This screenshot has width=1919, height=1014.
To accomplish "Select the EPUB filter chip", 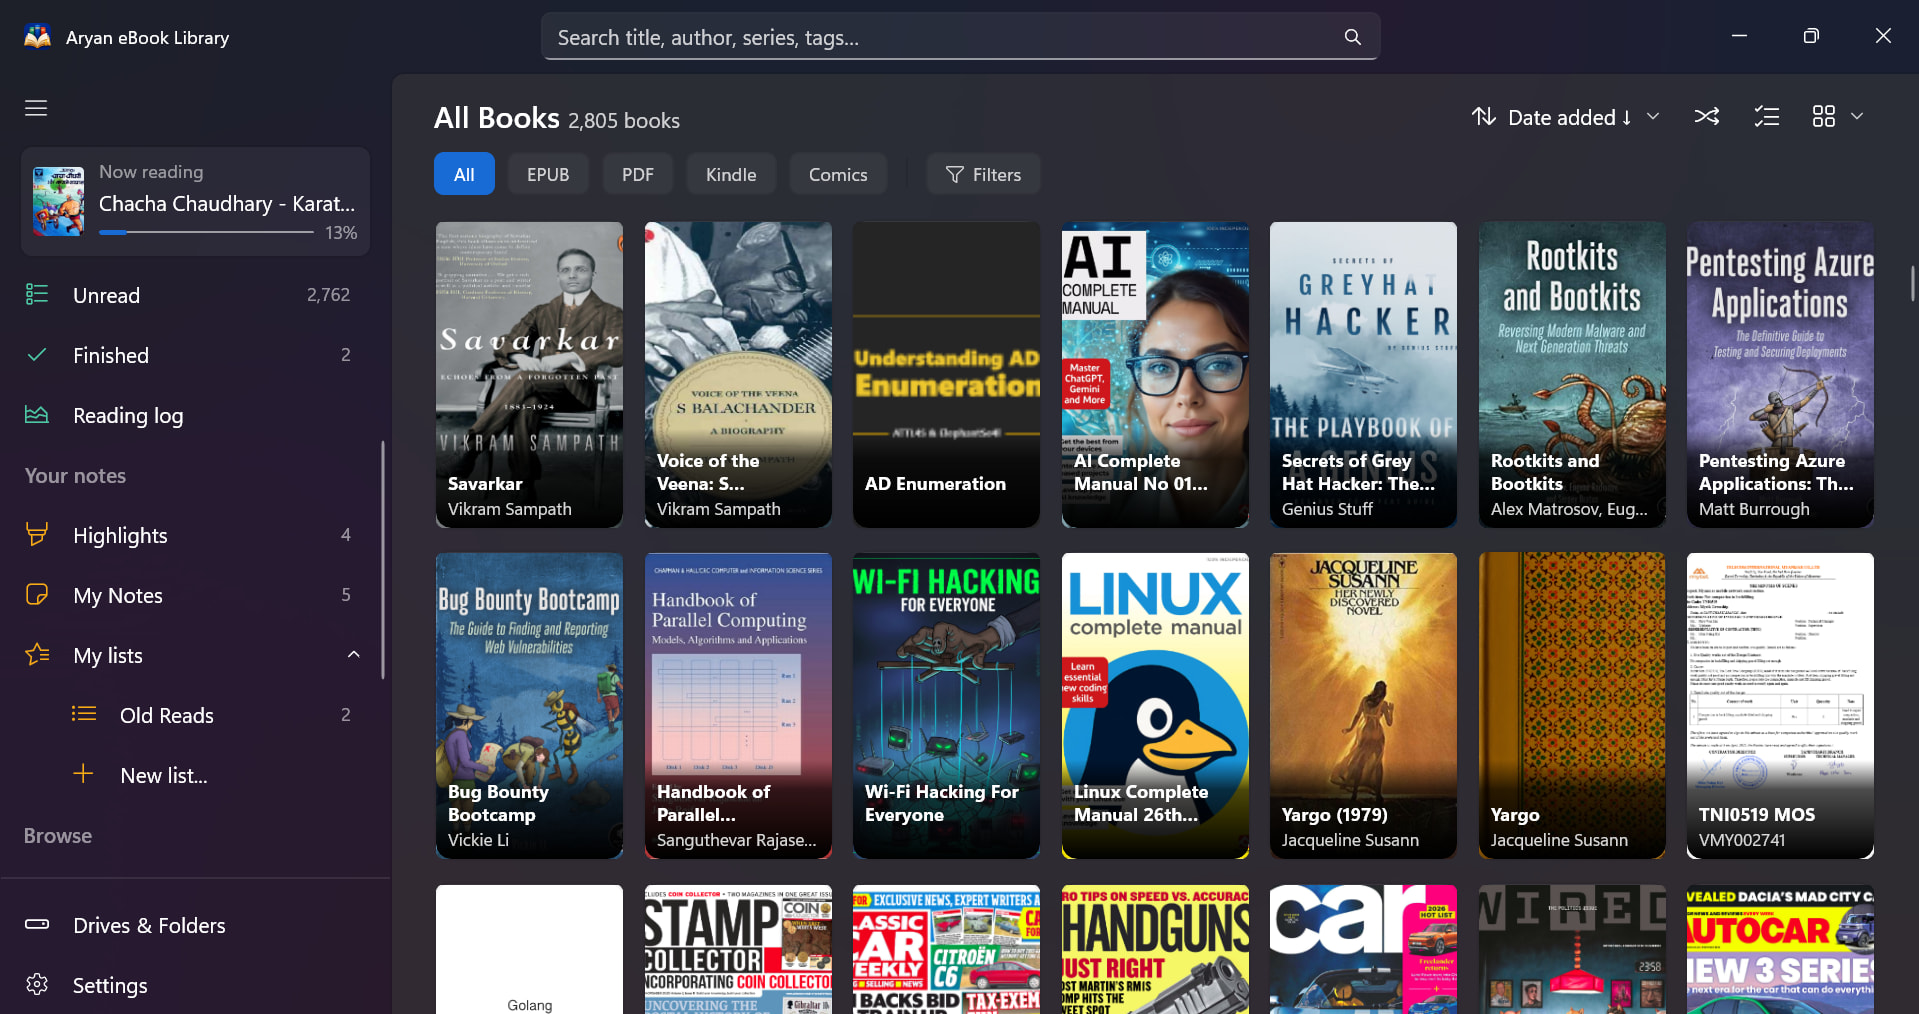I will 548,174.
